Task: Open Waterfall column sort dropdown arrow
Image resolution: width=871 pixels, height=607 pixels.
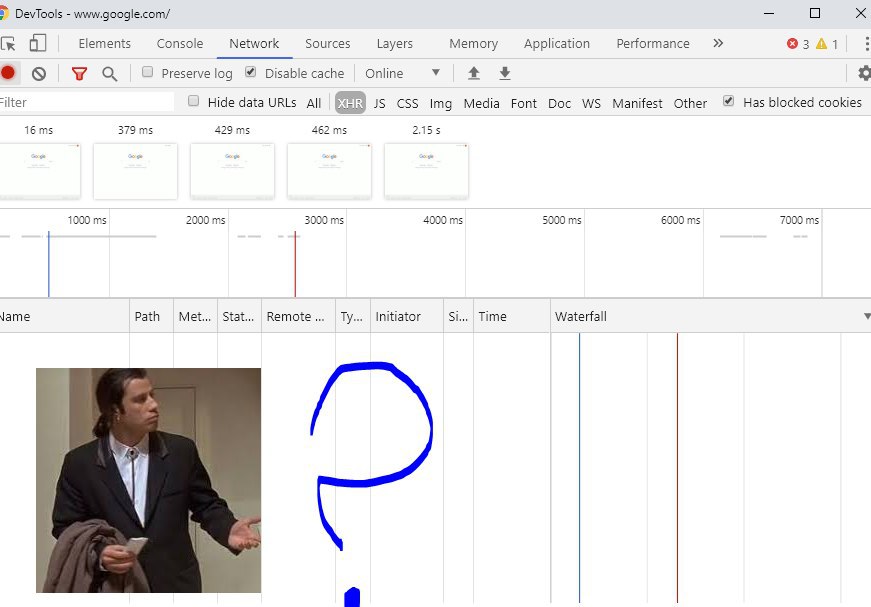Action: point(867,316)
